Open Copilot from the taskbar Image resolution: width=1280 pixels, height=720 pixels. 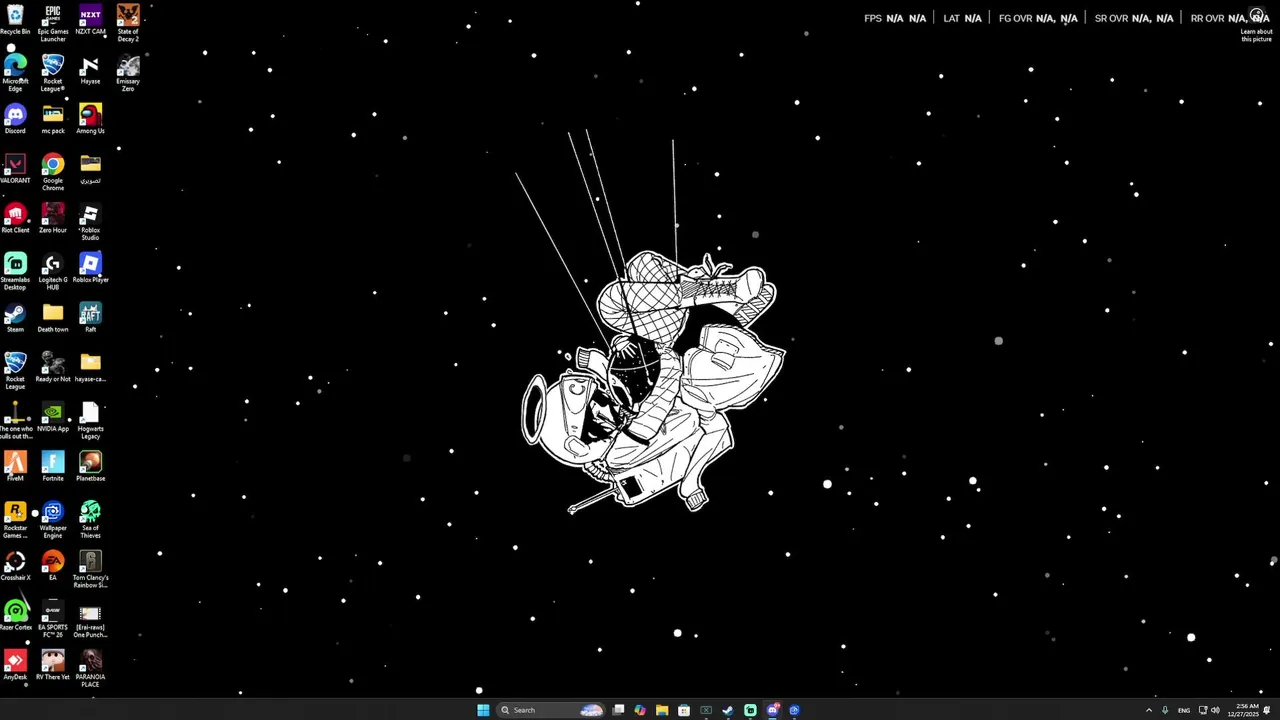click(x=640, y=710)
